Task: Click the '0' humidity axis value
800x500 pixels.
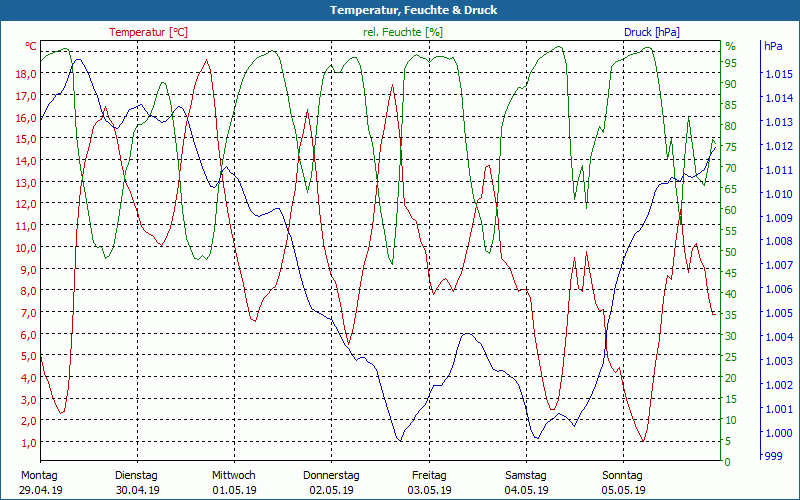Action: (x=728, y=462)
